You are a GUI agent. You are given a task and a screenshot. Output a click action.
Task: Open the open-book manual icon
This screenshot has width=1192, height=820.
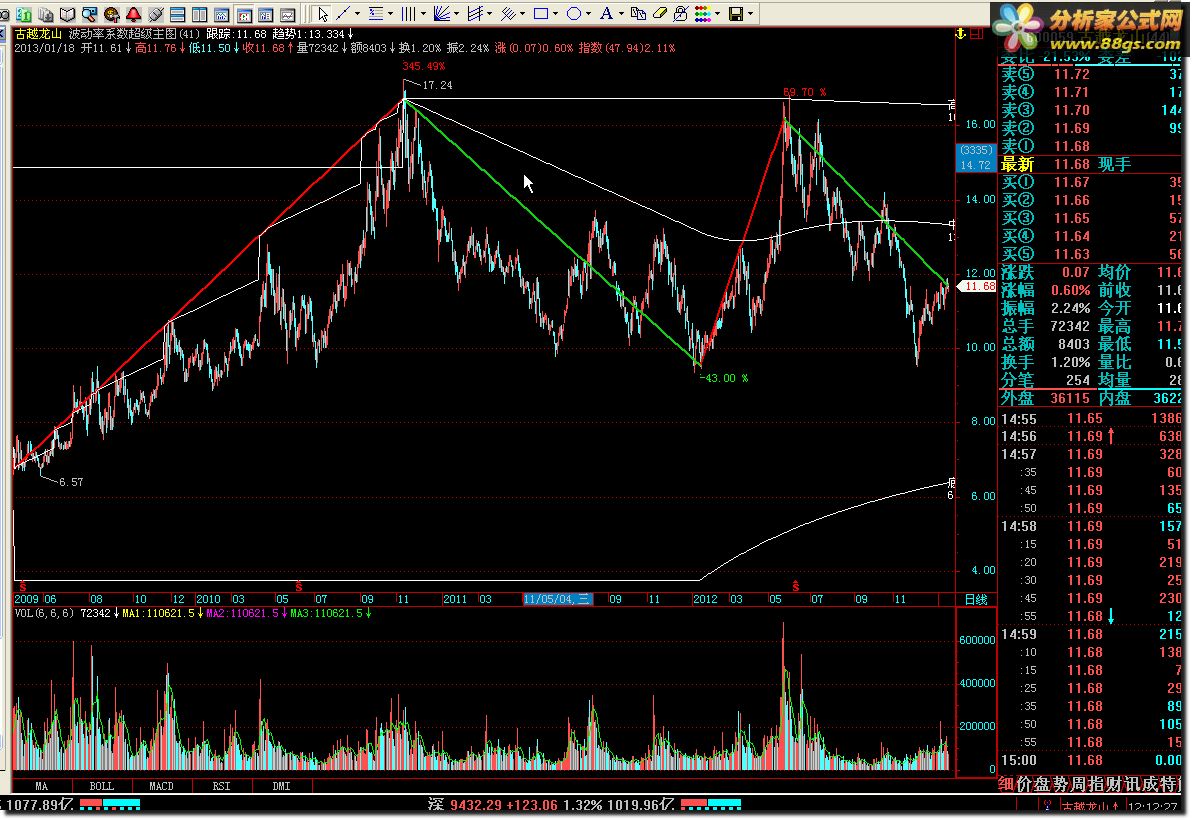[68, 14]
